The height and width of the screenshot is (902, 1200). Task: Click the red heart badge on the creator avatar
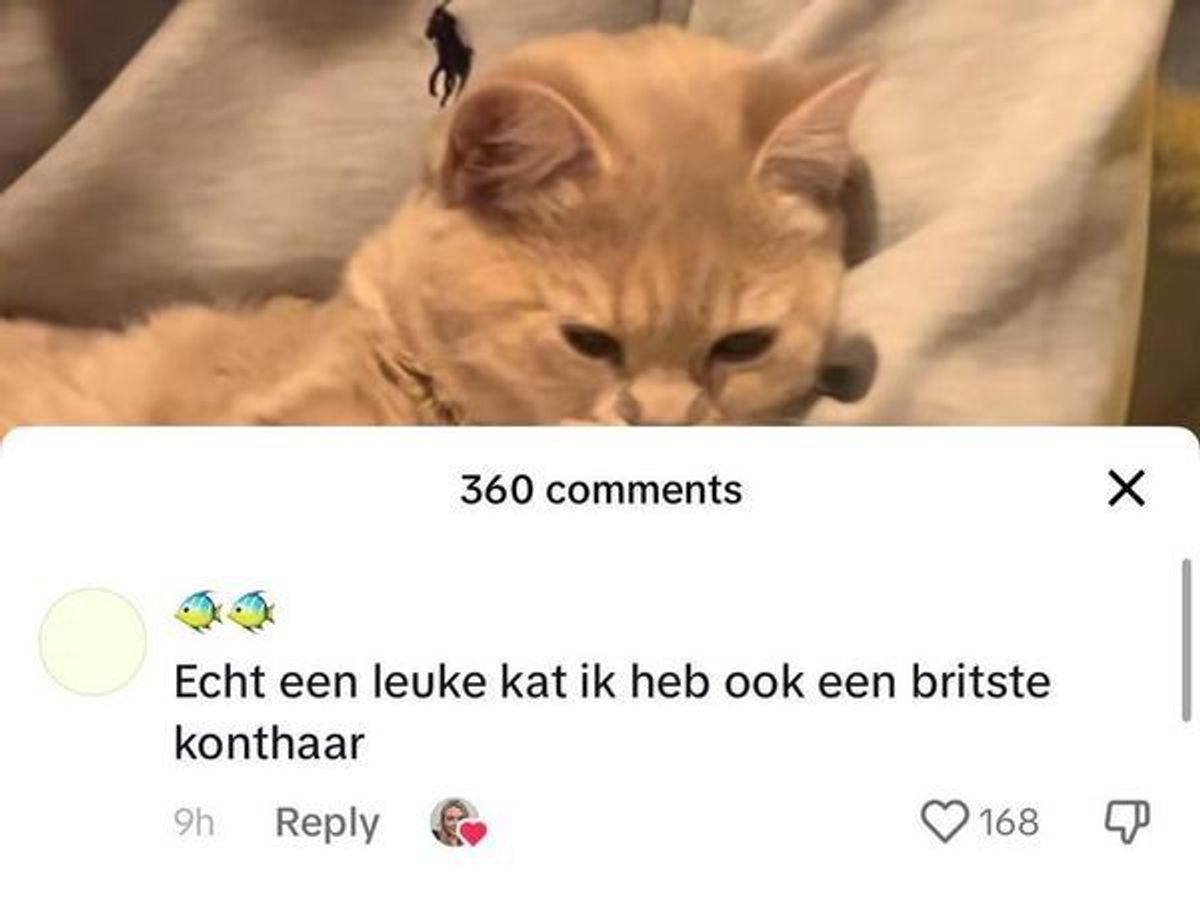point(473,832)
